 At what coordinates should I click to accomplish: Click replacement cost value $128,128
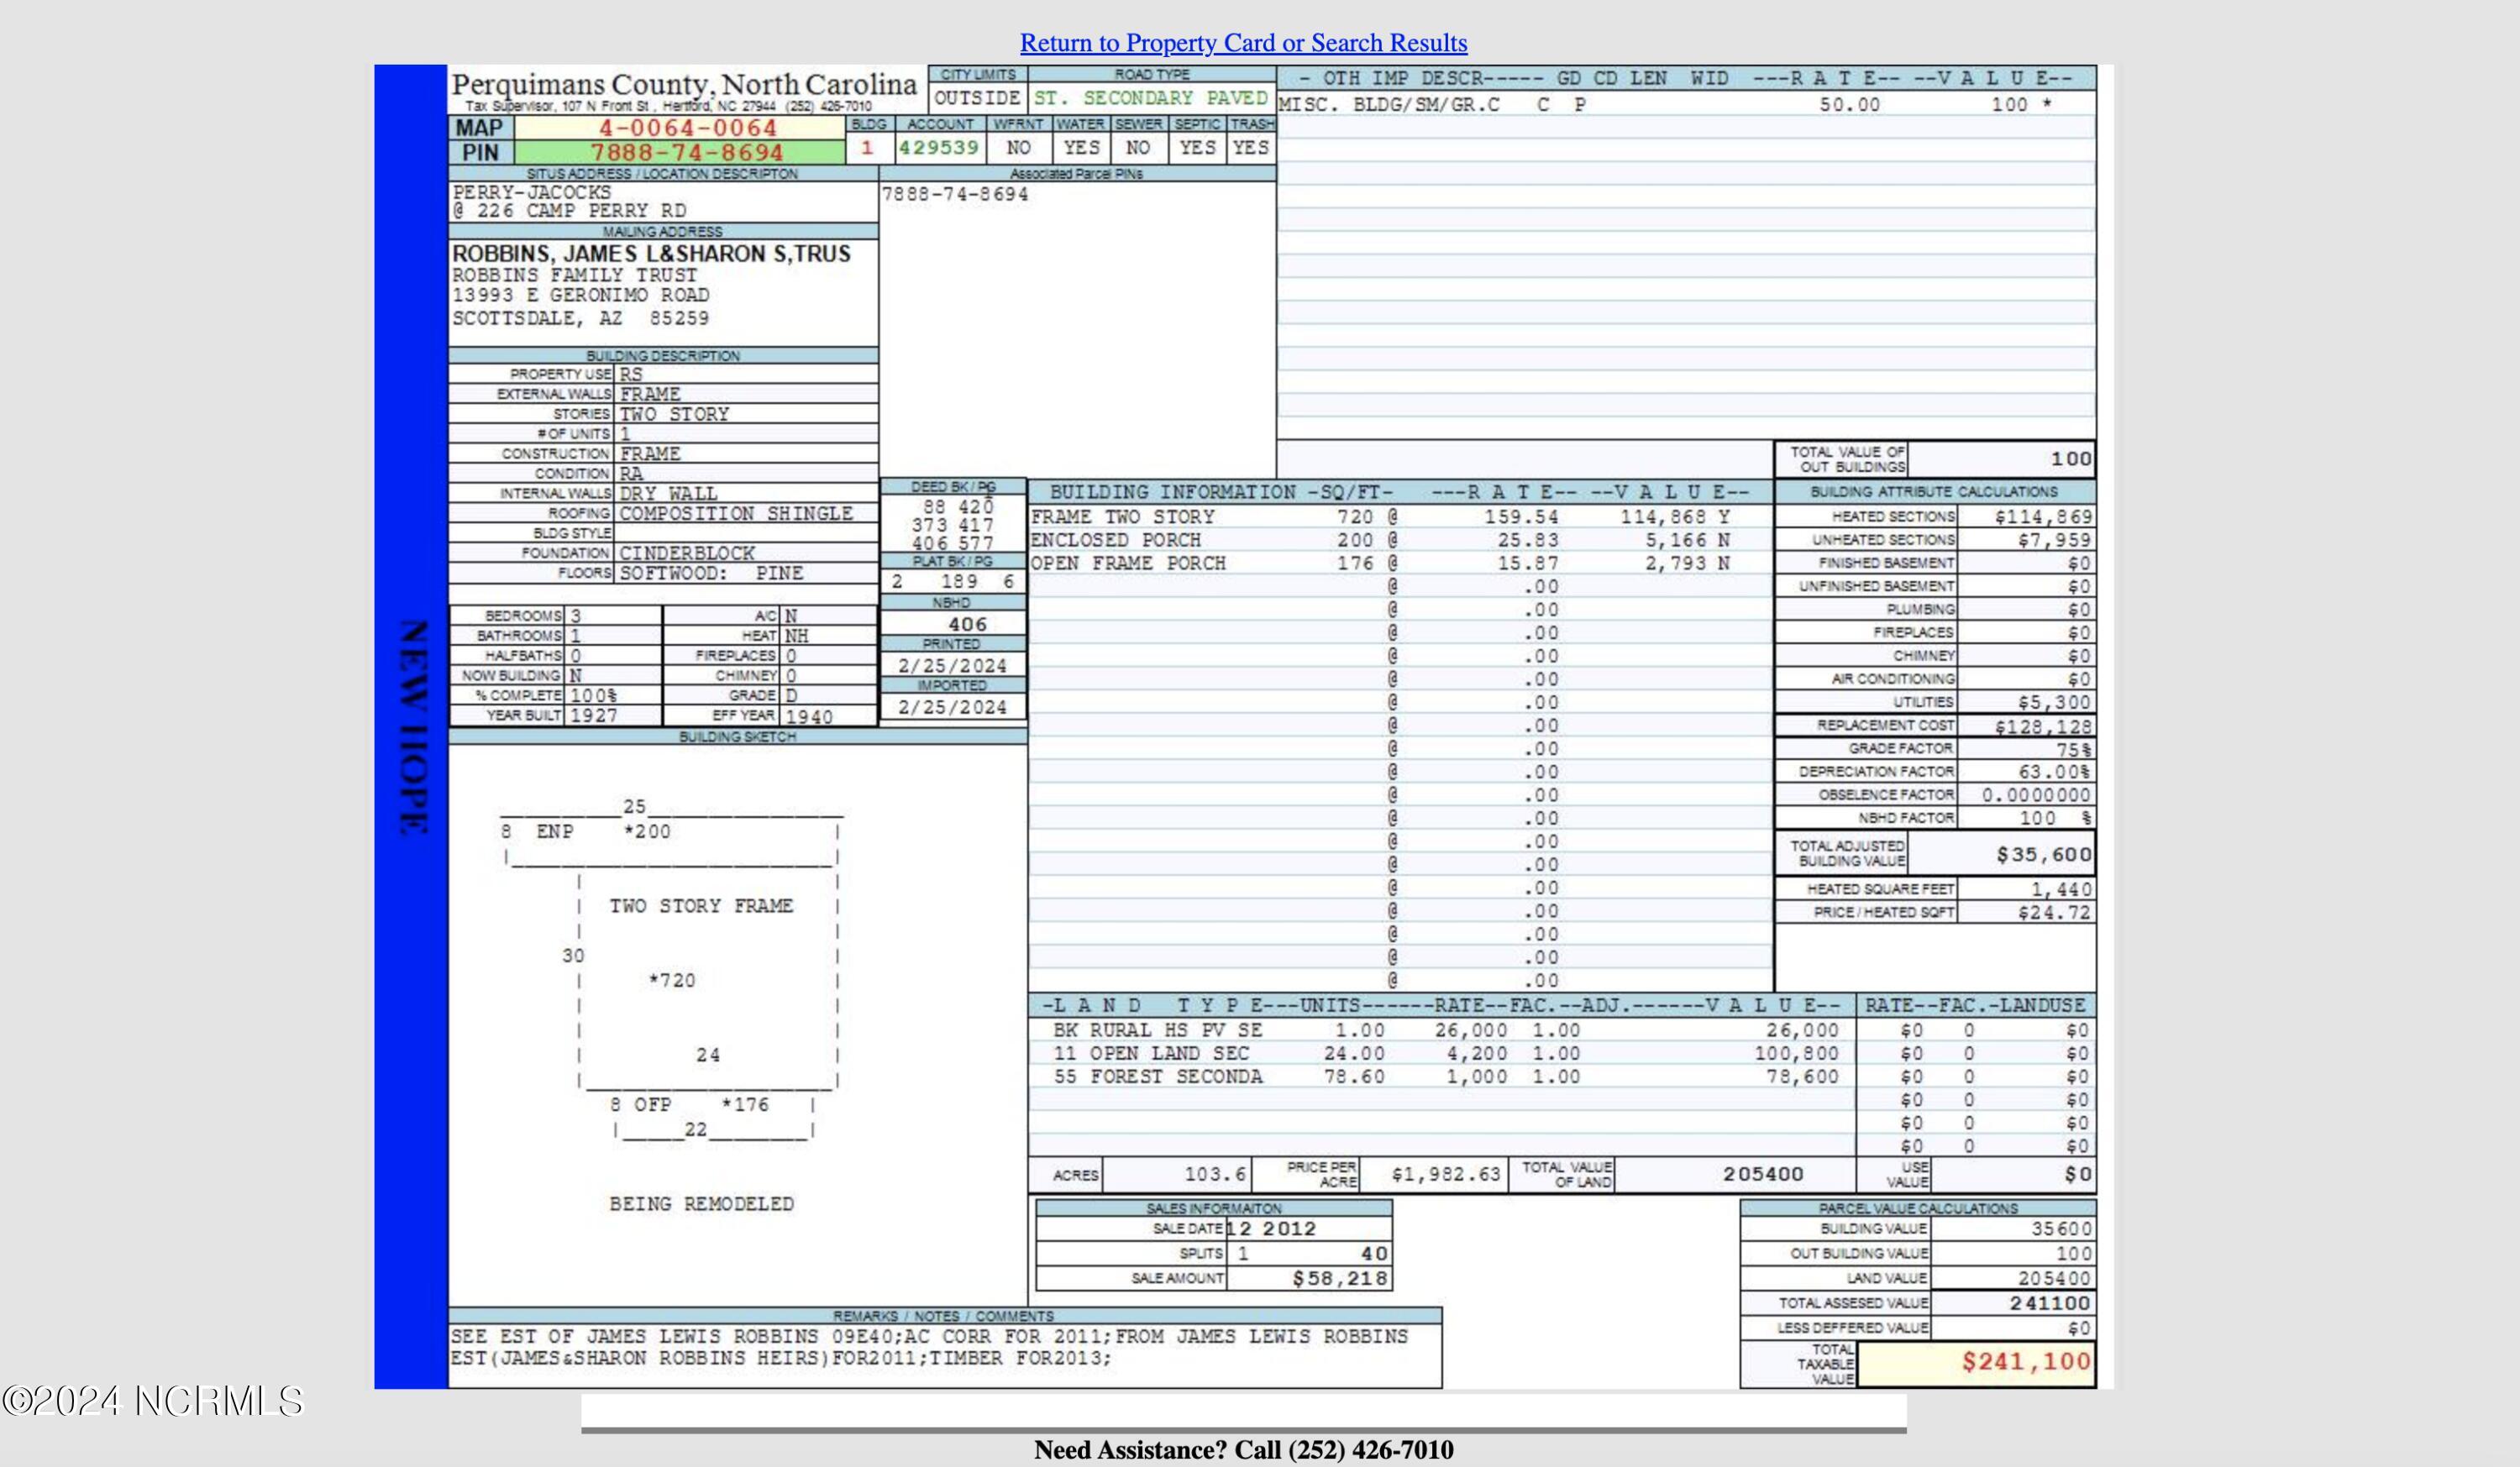pyautogui.click(x=2043, y=727)
